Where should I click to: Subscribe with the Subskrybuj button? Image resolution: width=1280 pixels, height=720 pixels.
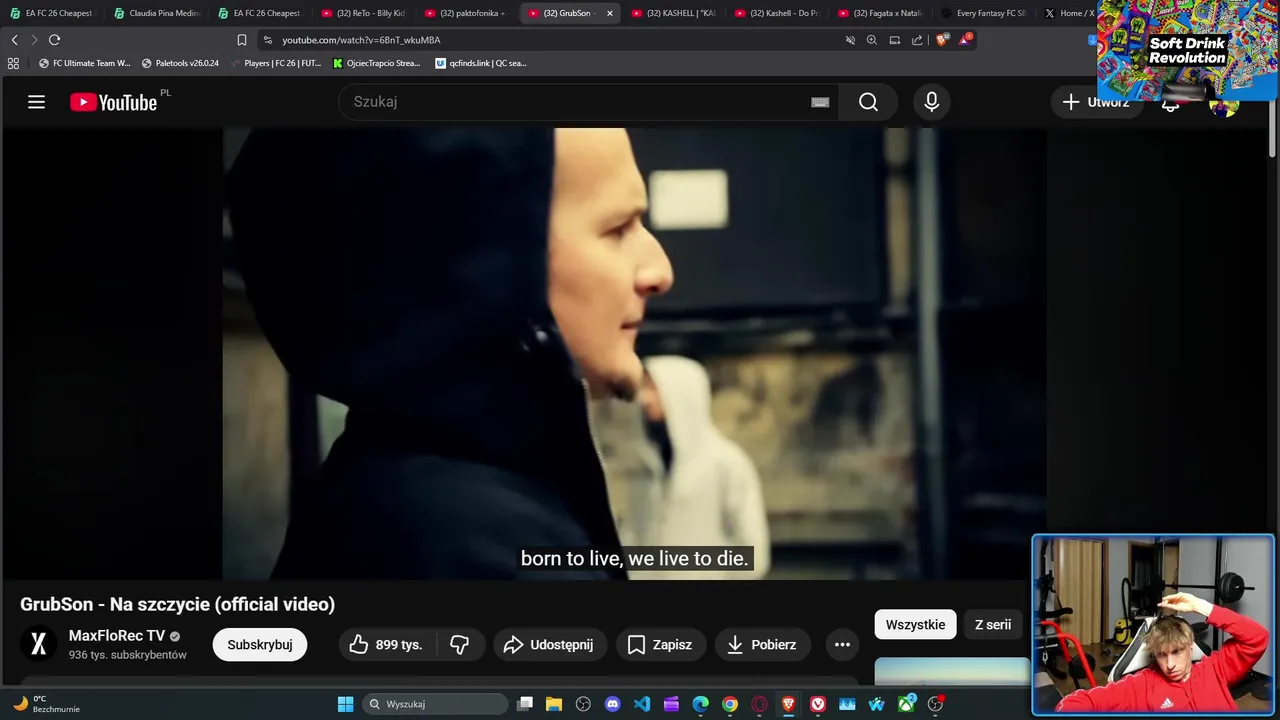tap(260, 645)
